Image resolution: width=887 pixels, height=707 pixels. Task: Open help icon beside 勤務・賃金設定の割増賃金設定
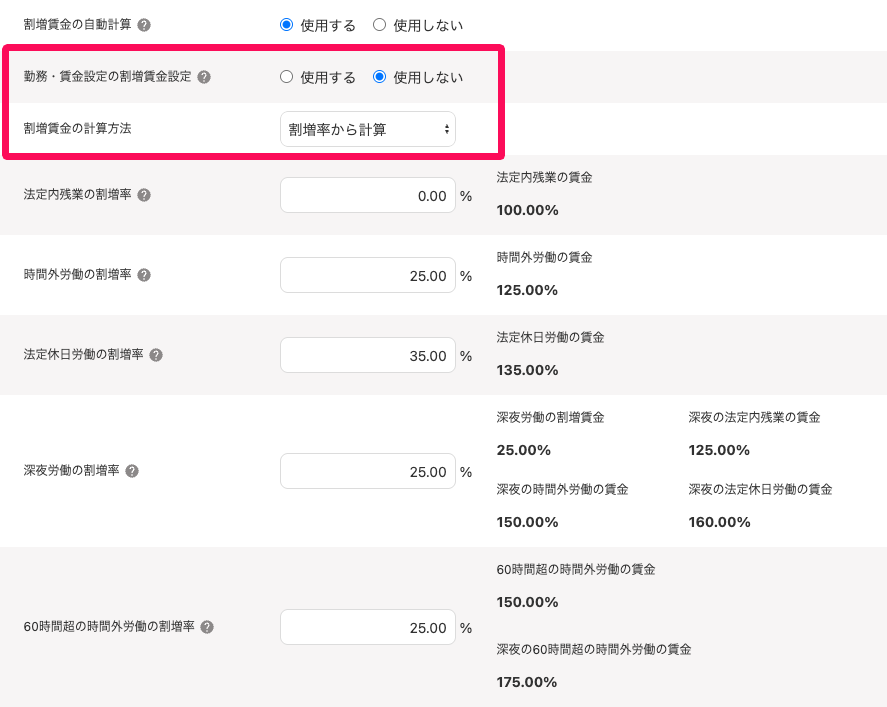(x=204, y=77)
